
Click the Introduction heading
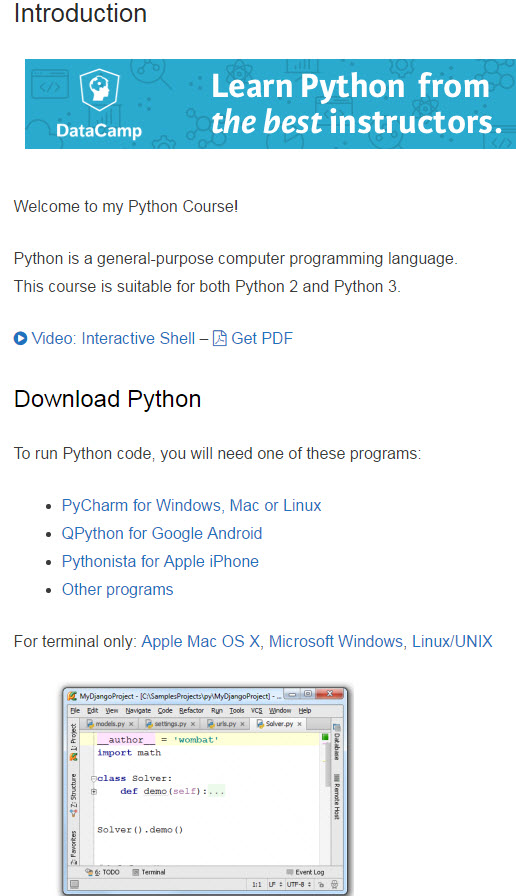coord(80,13)
